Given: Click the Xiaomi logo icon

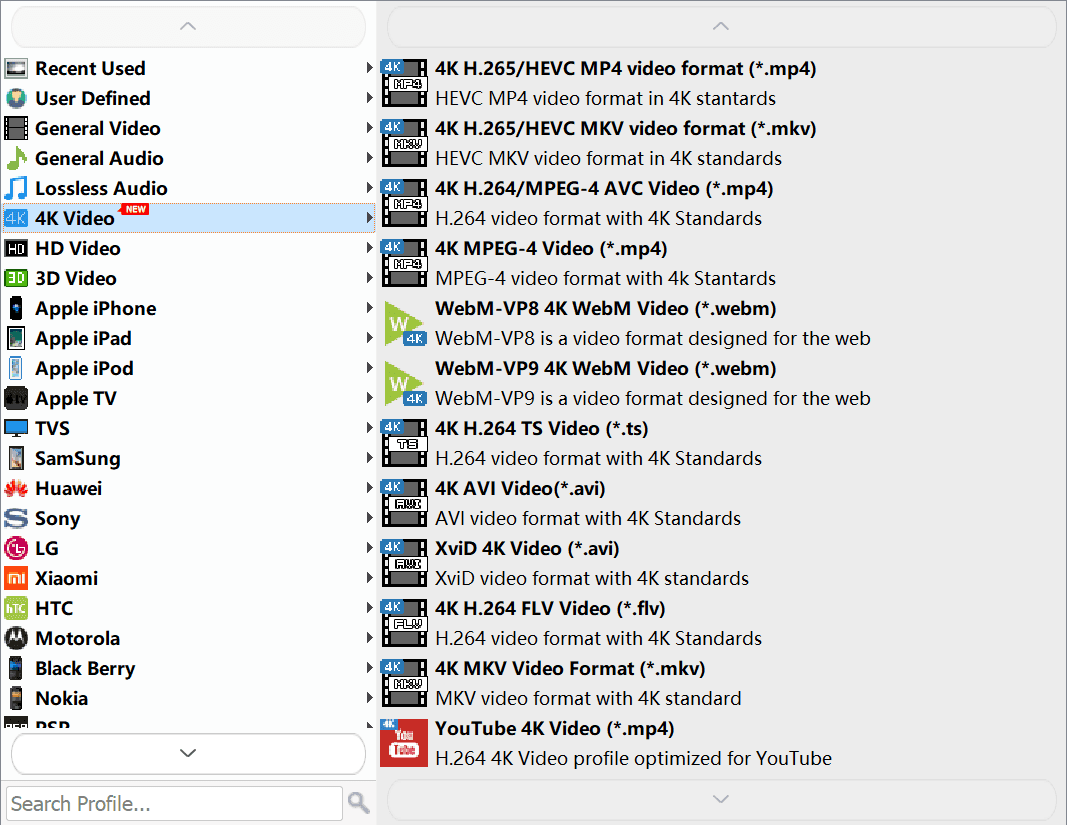Looking at the screenshot, I should pyautogui.click(x=16, y=578).
